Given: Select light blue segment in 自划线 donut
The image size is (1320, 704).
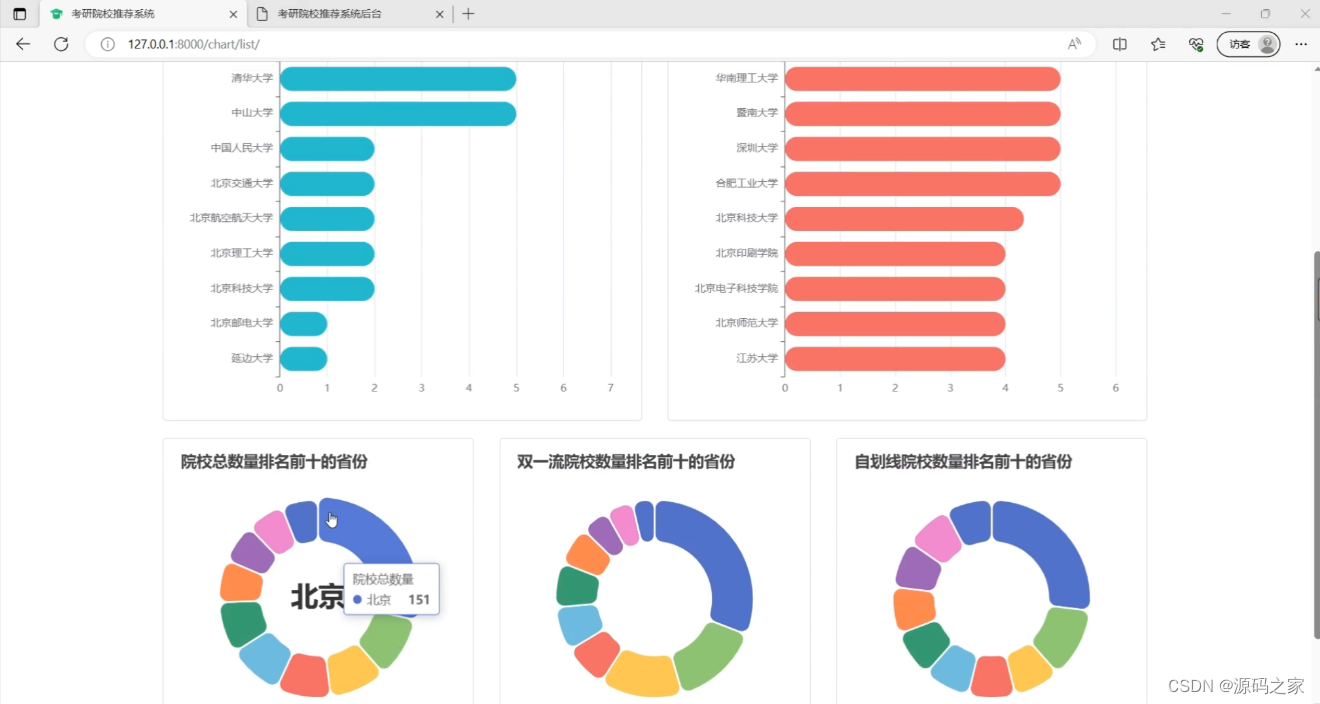Looking at the screenshot, I should tap(953, 668).
